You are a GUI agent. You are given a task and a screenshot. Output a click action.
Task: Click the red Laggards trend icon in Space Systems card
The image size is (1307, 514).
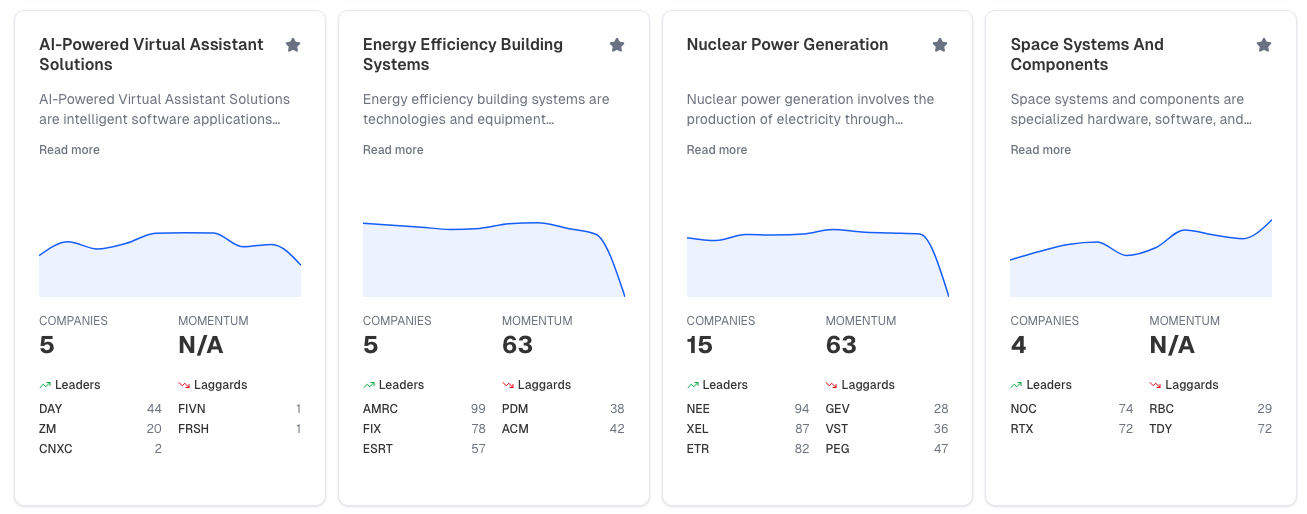(1155, 385)
